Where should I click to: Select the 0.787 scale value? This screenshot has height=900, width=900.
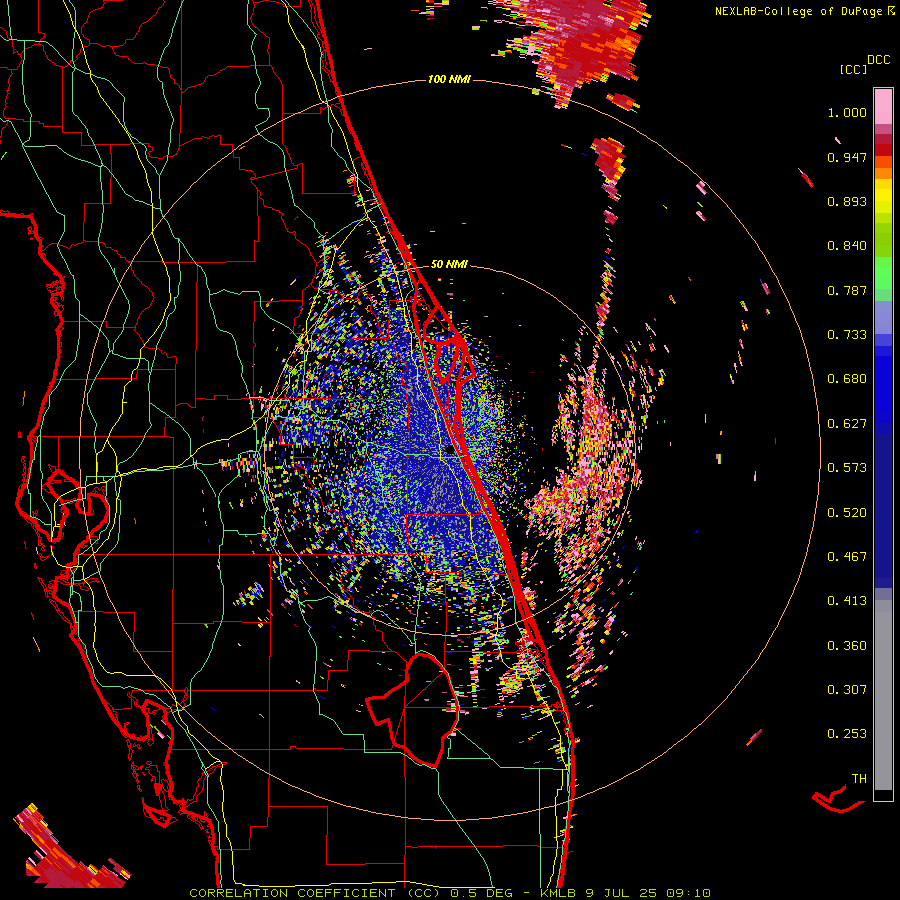(x=847, y=290)
